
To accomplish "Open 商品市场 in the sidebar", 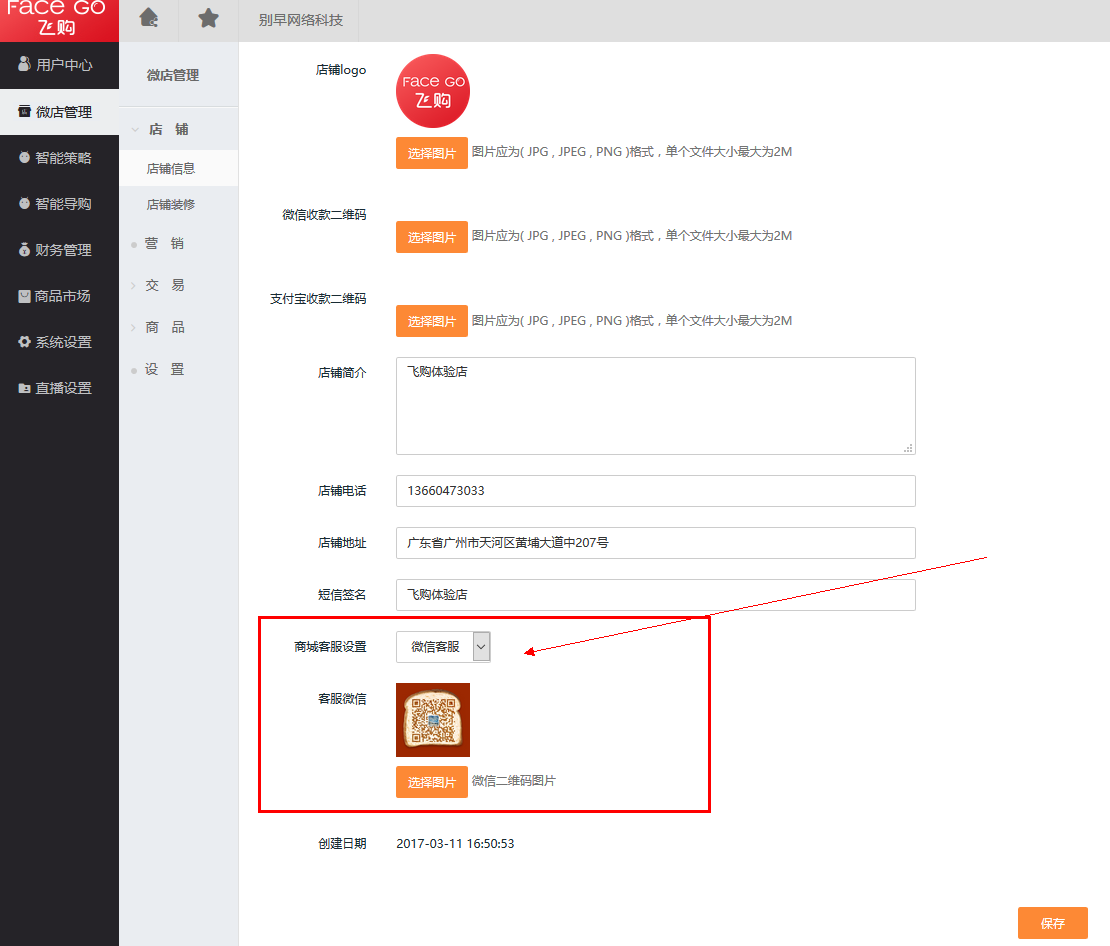I will (60, 296).
